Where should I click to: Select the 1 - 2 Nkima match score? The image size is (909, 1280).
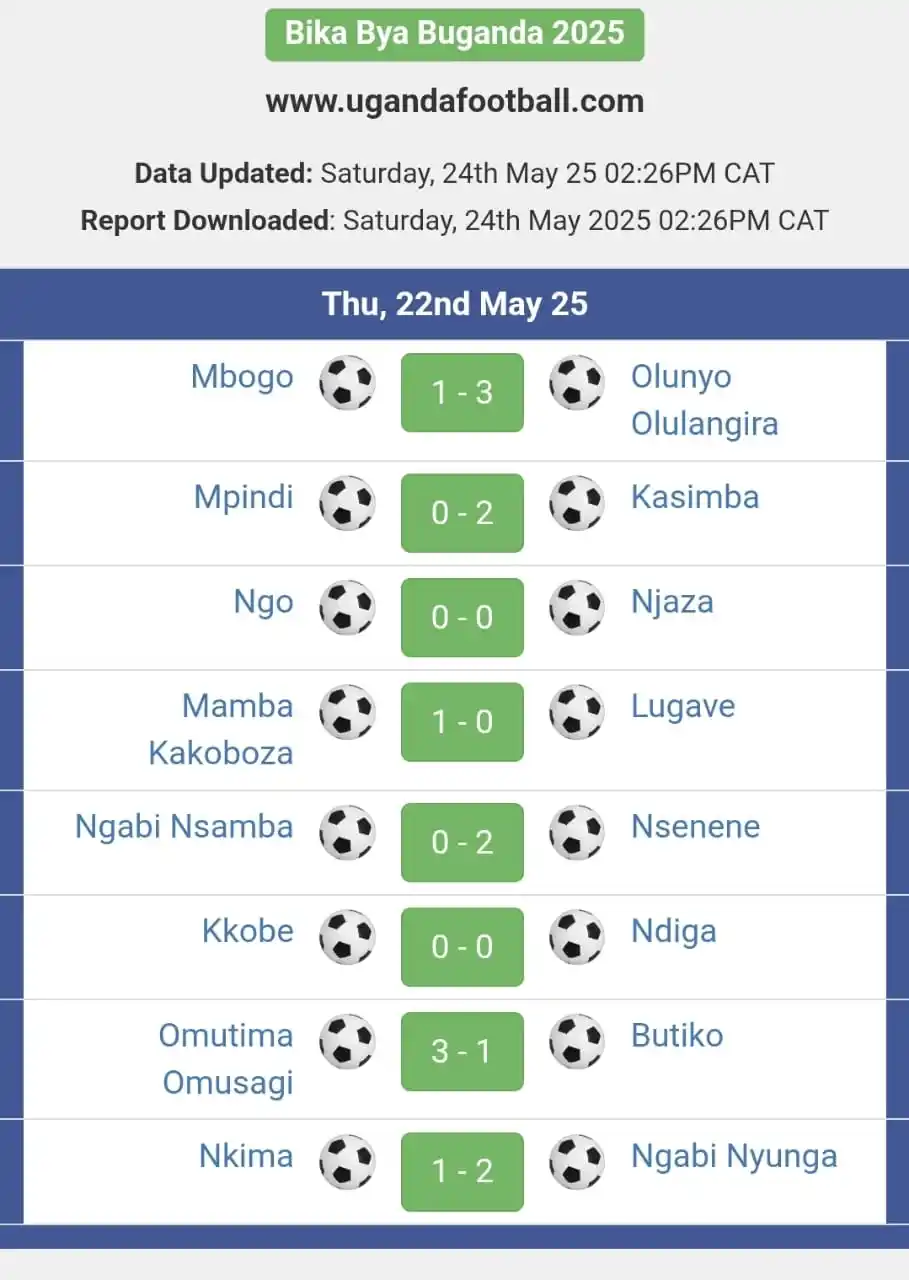(462, 1171)
